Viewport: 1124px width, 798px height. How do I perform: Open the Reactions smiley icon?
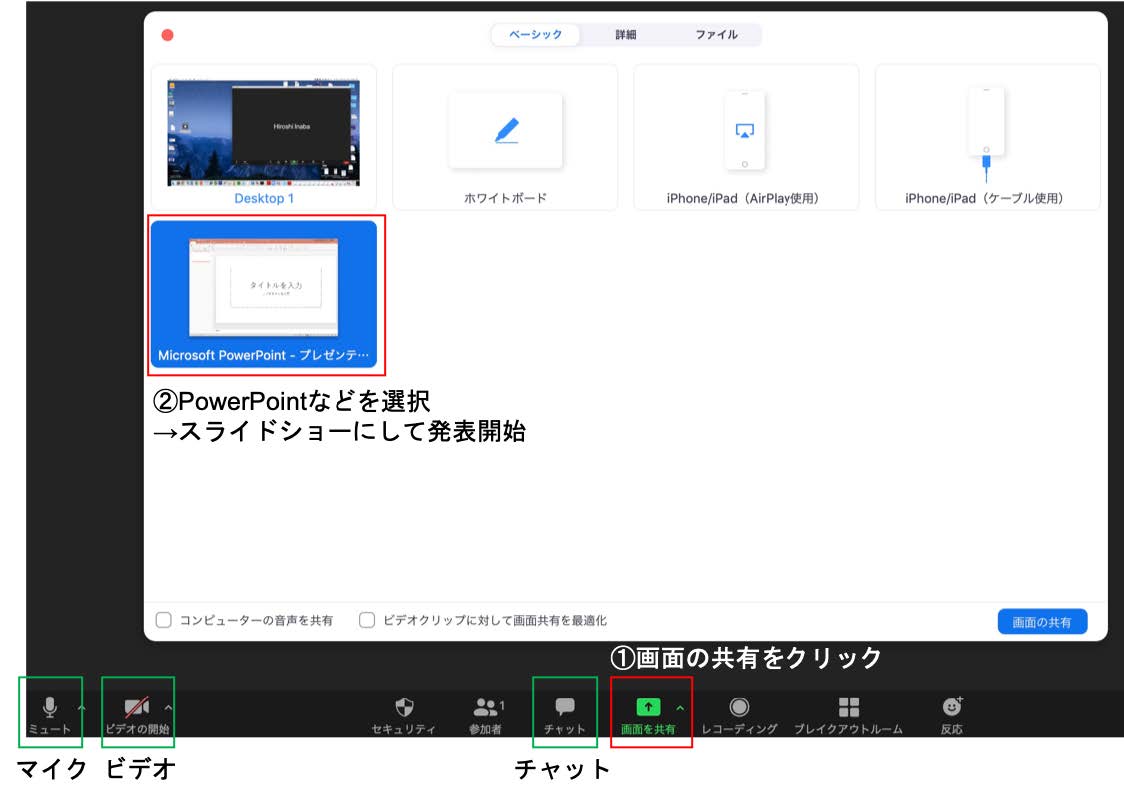point(952,706)
